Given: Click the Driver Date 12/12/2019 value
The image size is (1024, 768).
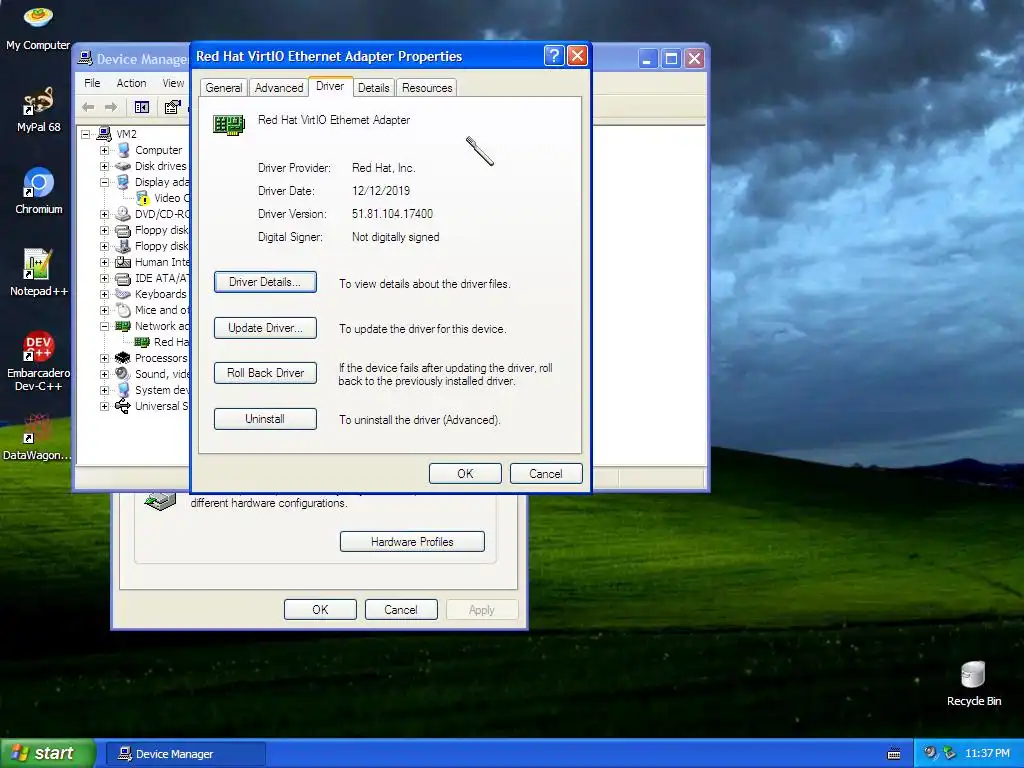Looking at the screenshot, I should click(381, 191).
